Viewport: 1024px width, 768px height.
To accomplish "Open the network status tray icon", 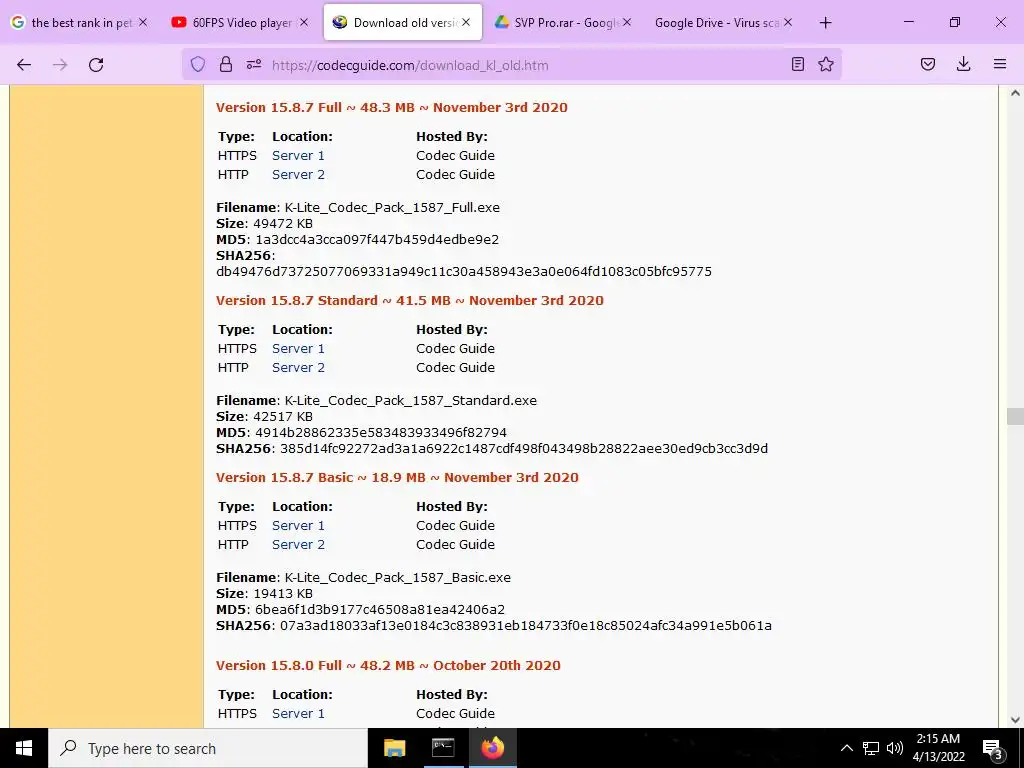I will 871,748.
